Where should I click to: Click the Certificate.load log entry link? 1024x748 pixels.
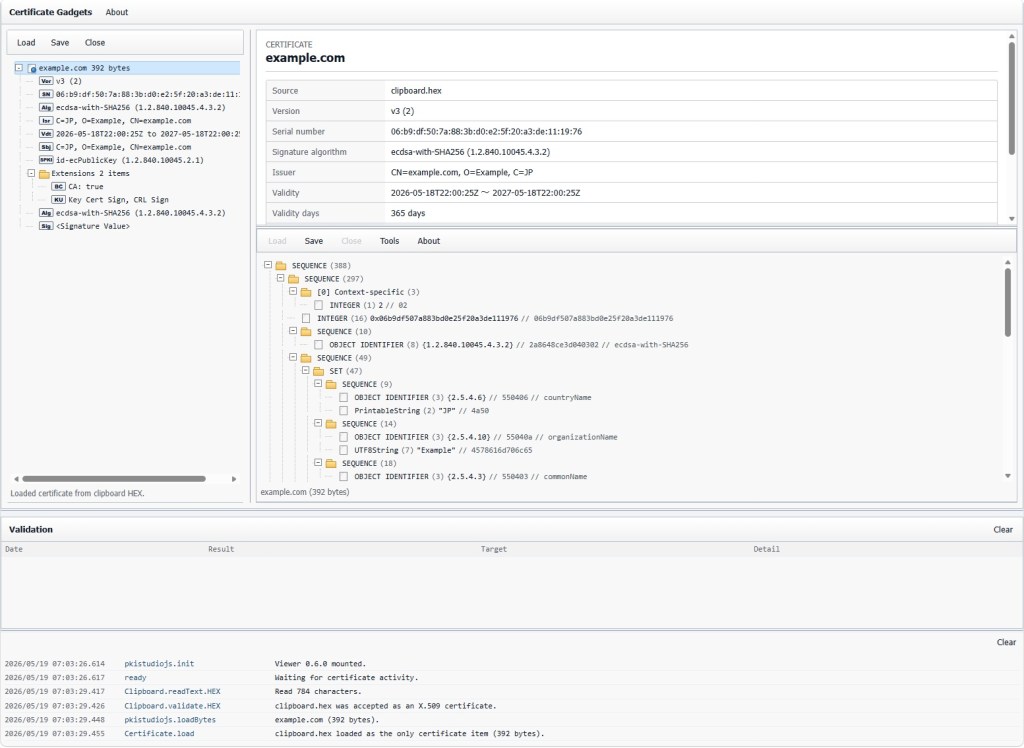159,734
